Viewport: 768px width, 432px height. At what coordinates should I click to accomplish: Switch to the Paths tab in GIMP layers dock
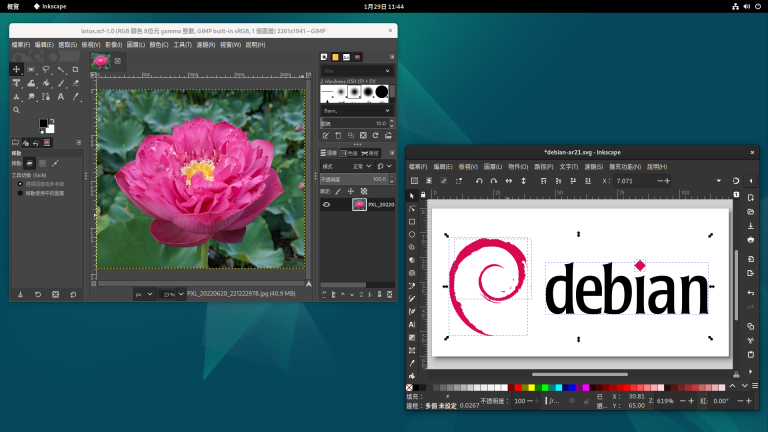[x=370, y=153]
